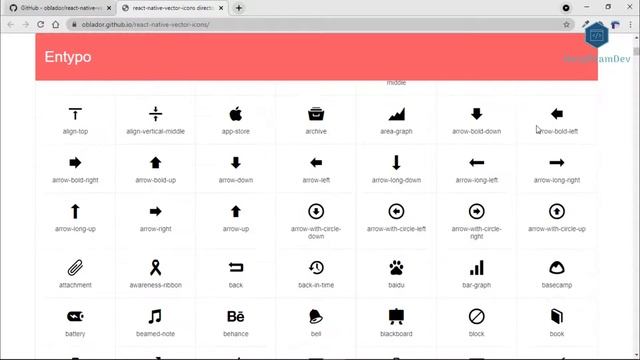Open the Chrome three-dot menu

click(x=631, y=24)
